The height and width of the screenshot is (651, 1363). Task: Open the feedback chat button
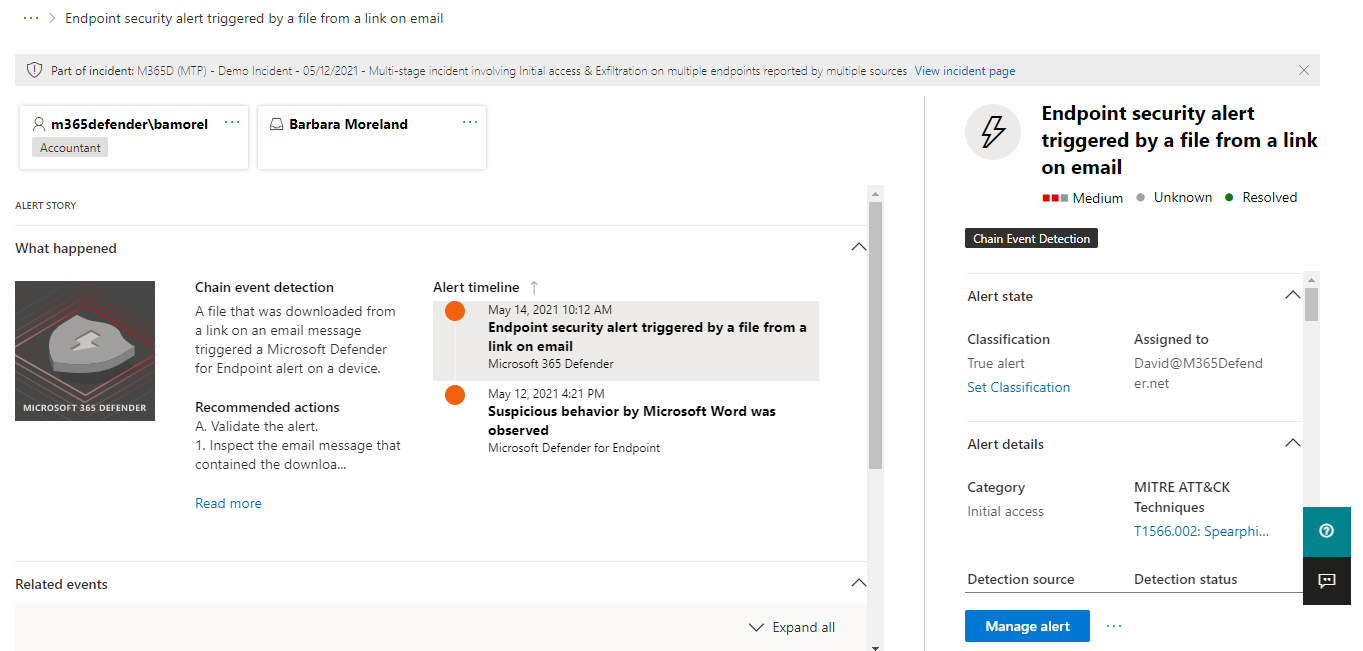[1327, 580]
